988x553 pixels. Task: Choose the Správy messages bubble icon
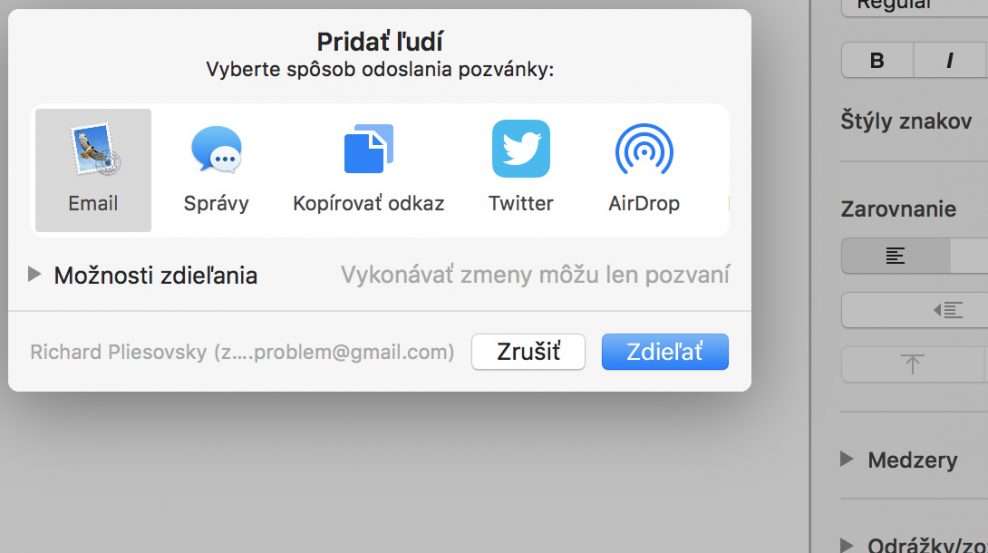click(x=216, y=149)
